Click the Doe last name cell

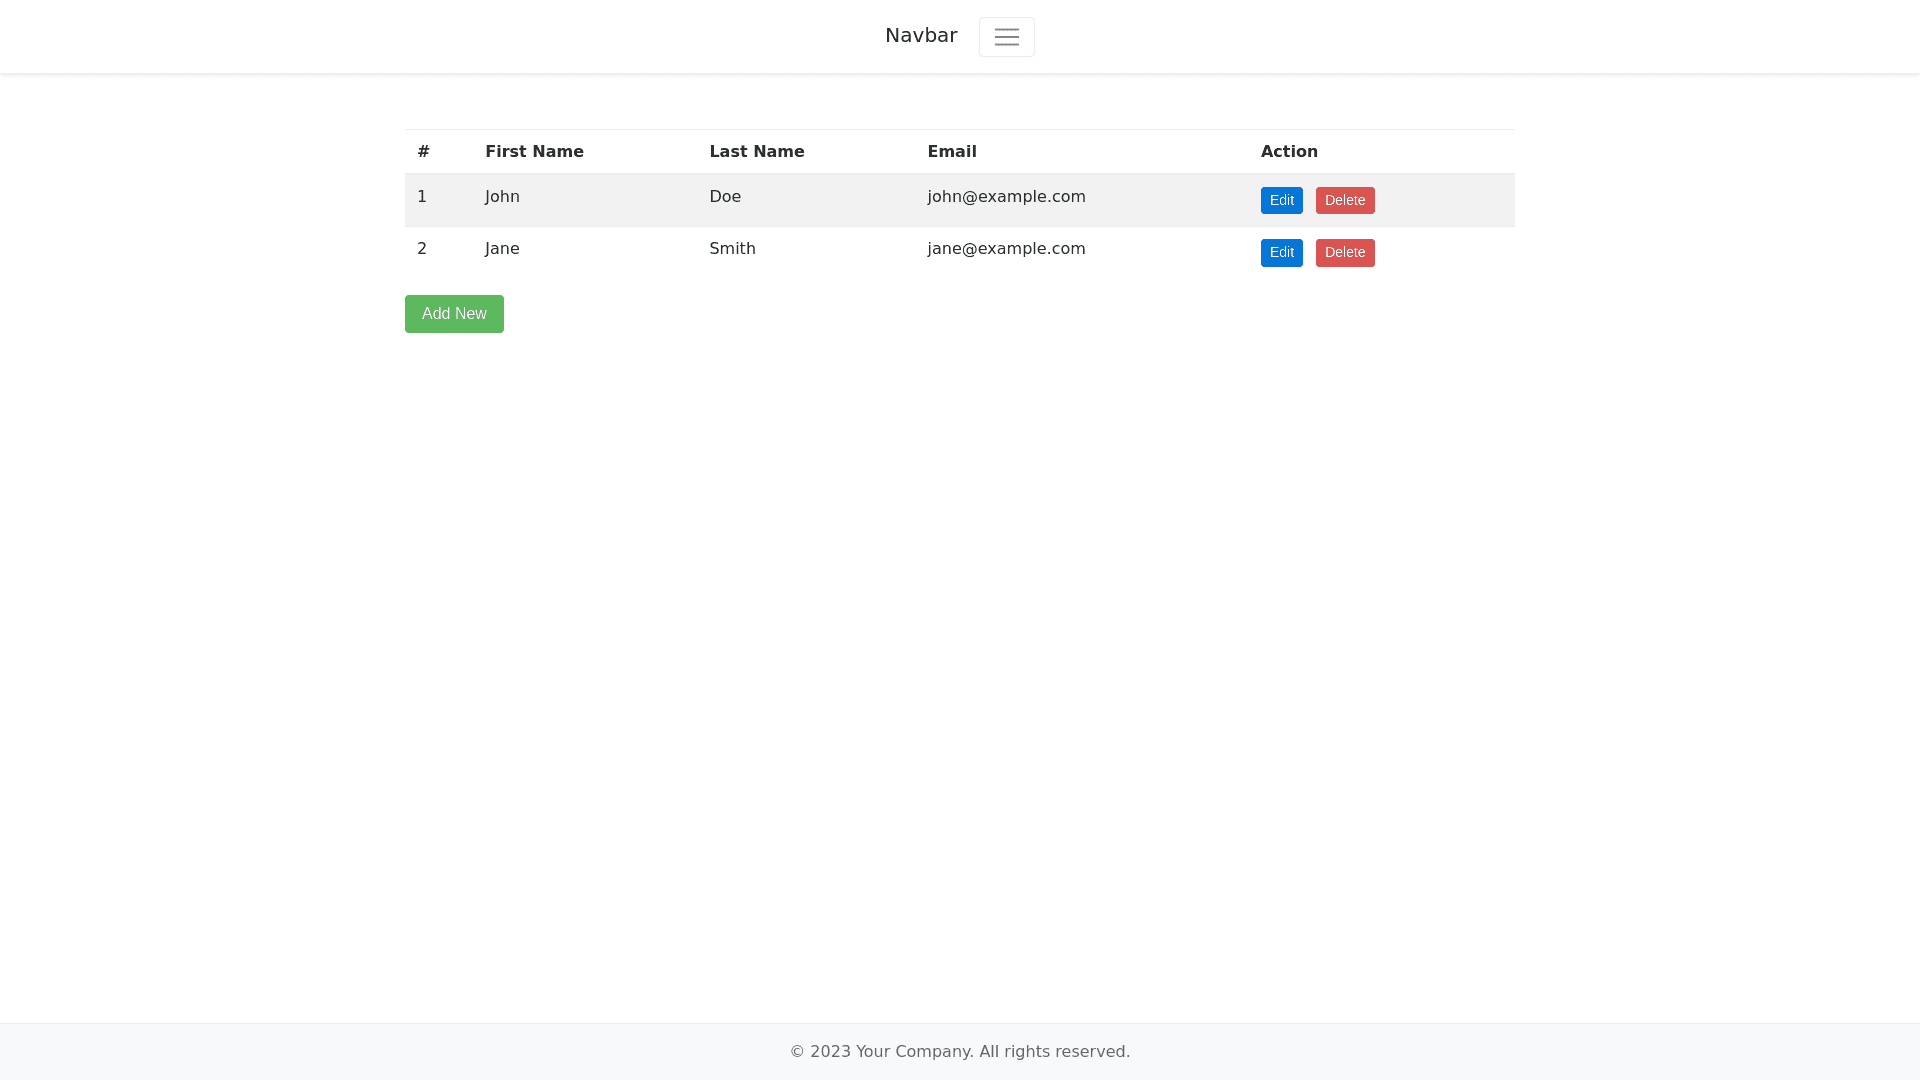pyautogui.click(x=725, y=197)
